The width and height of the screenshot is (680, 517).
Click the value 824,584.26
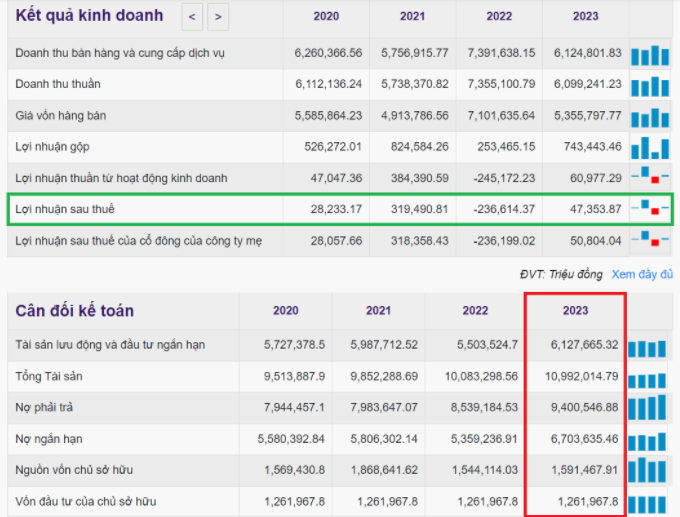(x=420, y=147)
